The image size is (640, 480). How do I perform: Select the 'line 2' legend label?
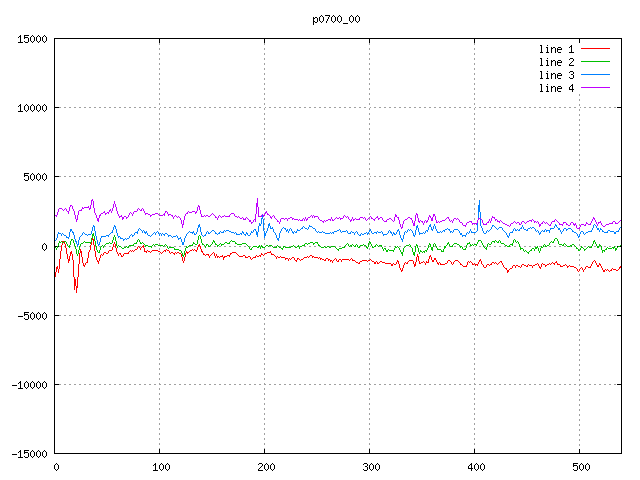(556, 62)
